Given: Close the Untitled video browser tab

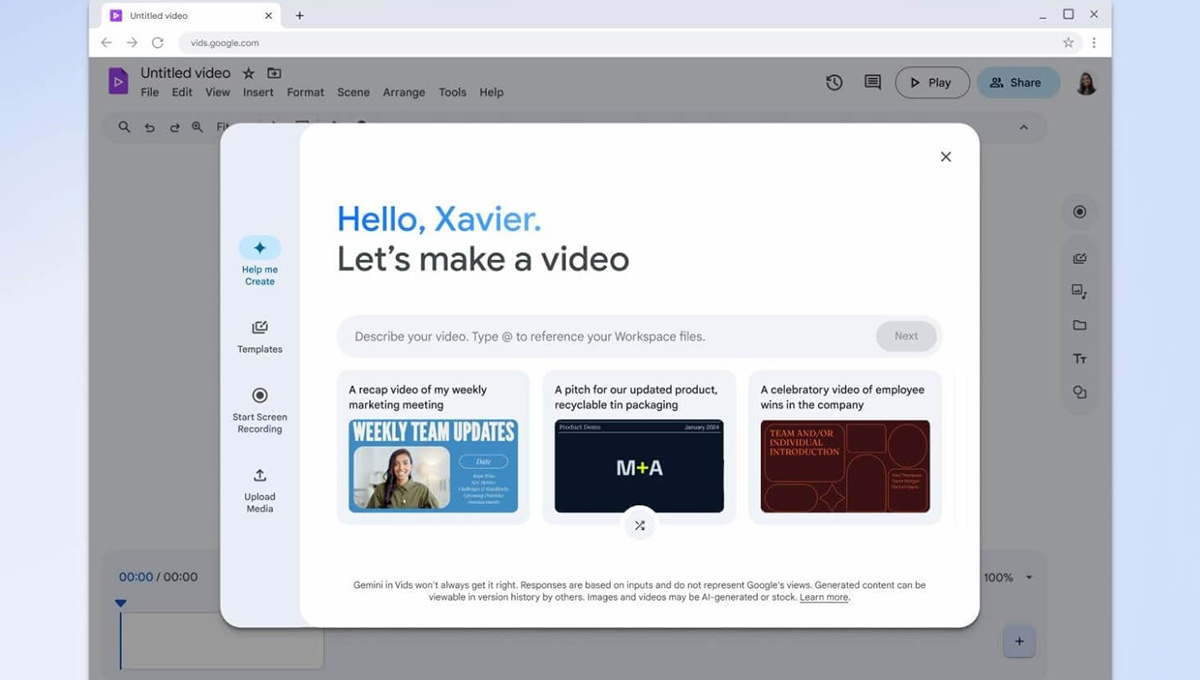Looking at the screenshot, I should point(269,15).
